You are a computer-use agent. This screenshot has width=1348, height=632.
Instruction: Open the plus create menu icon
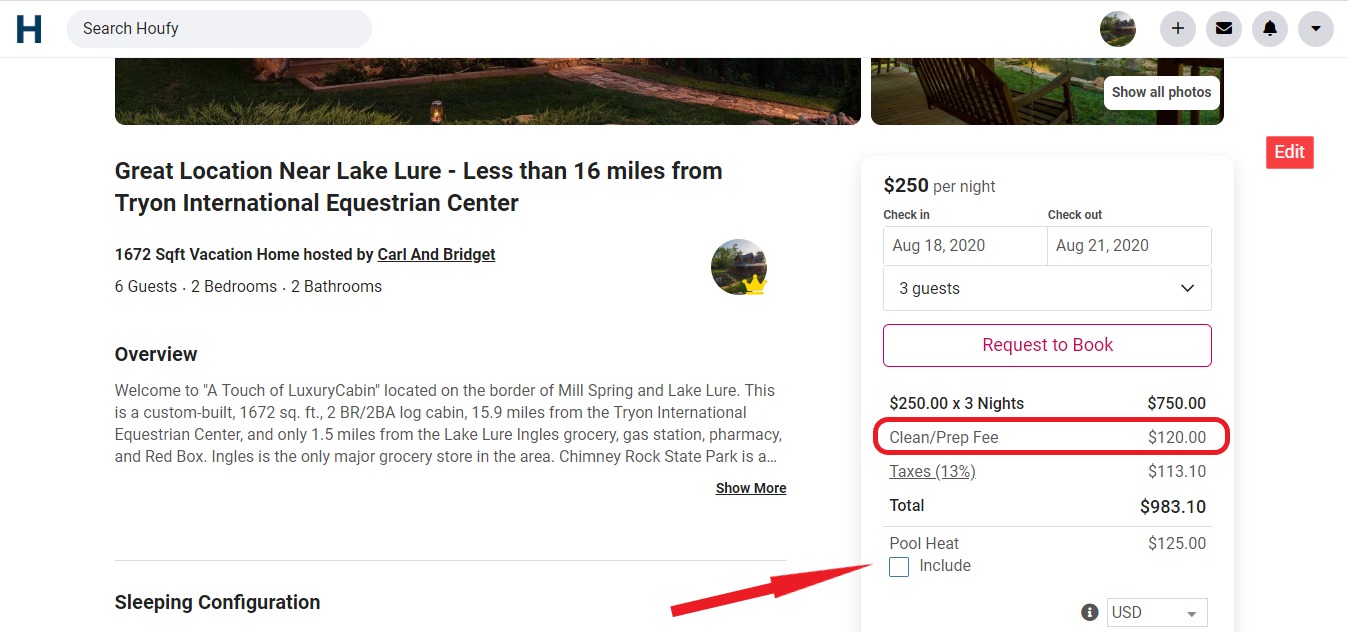click(x=1178, y=29)
